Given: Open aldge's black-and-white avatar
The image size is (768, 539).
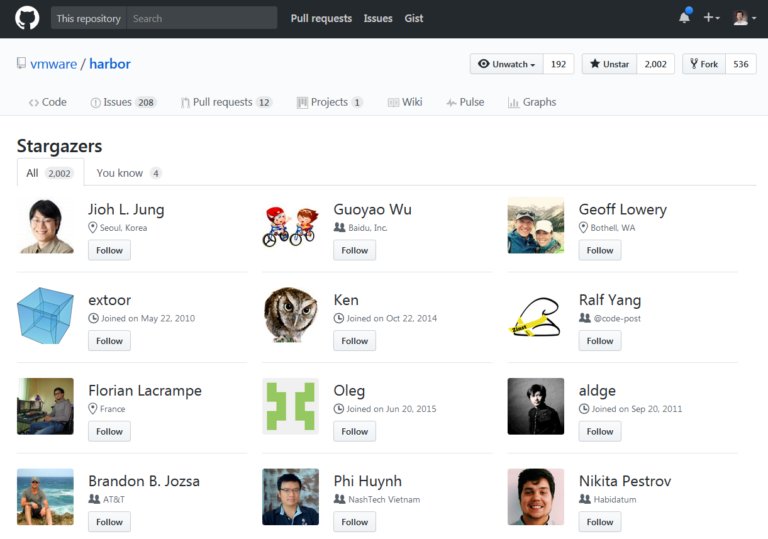Looking at the screenshot, I should [536, 406].
